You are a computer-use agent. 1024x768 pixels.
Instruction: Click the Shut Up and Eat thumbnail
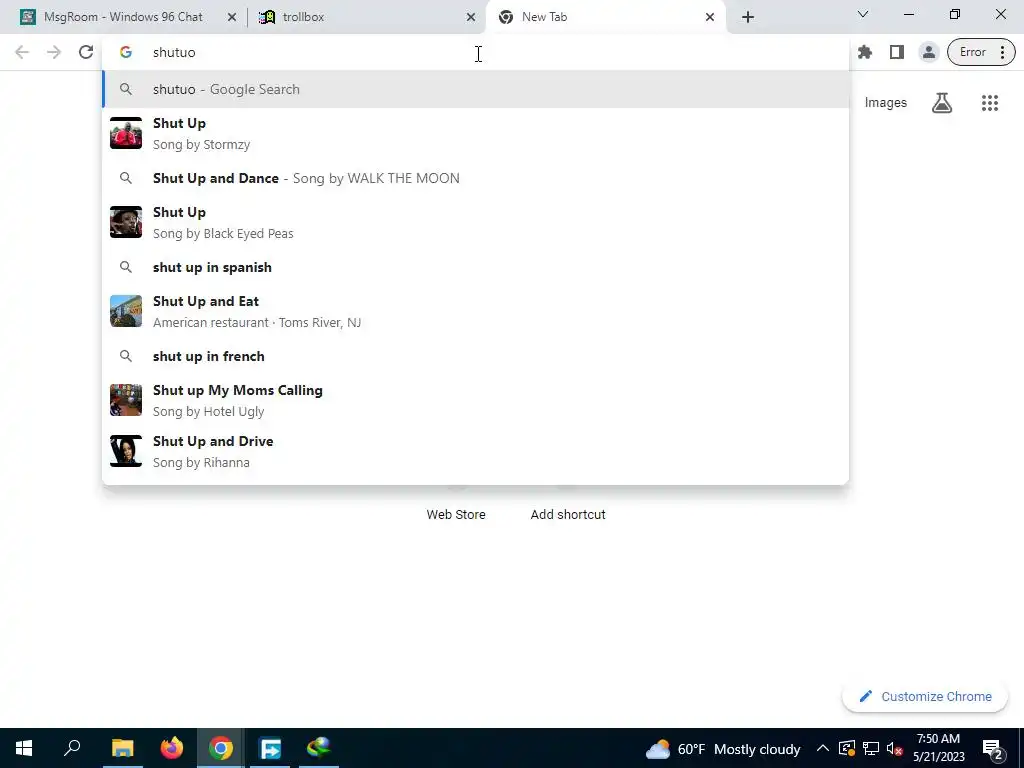click(126, 311)
